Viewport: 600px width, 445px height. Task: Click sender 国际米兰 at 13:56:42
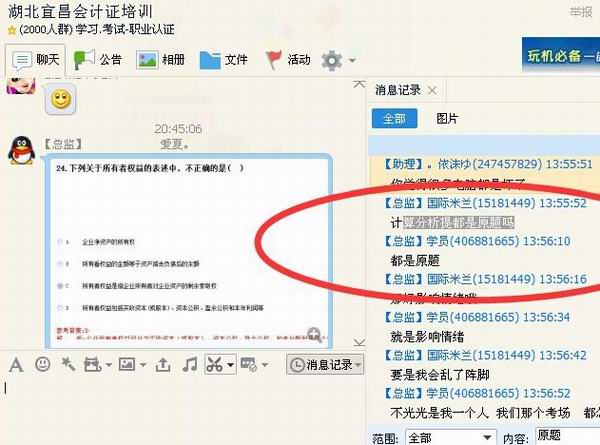pos(486,355)
